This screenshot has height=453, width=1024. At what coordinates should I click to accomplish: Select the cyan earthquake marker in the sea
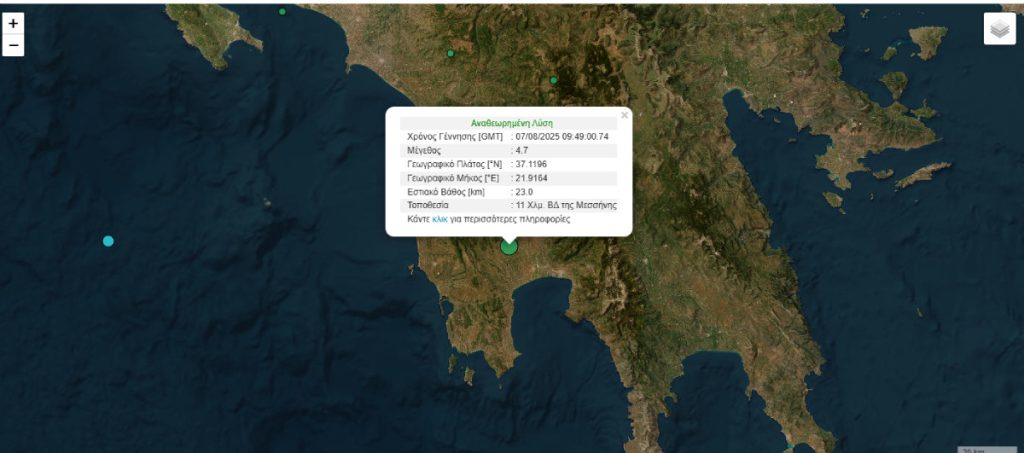108,241
